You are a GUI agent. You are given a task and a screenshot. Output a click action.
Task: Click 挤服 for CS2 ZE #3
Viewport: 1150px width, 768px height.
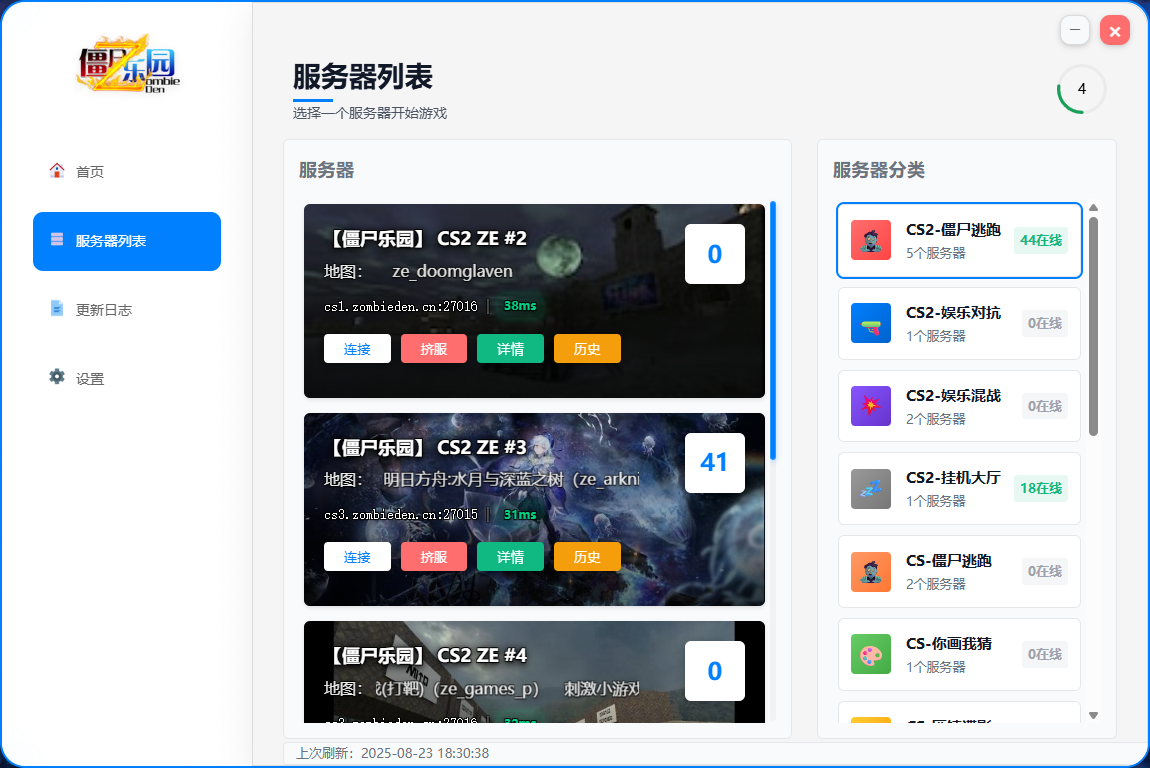point(433,557)
